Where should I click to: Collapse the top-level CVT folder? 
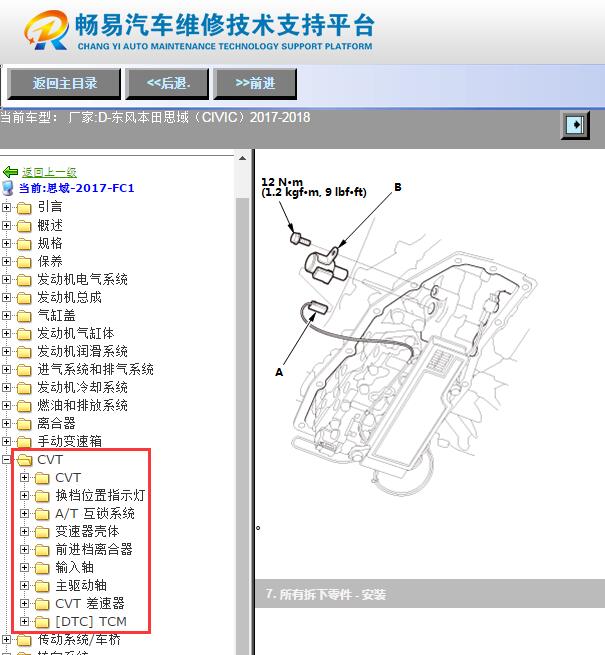[6, 460]
